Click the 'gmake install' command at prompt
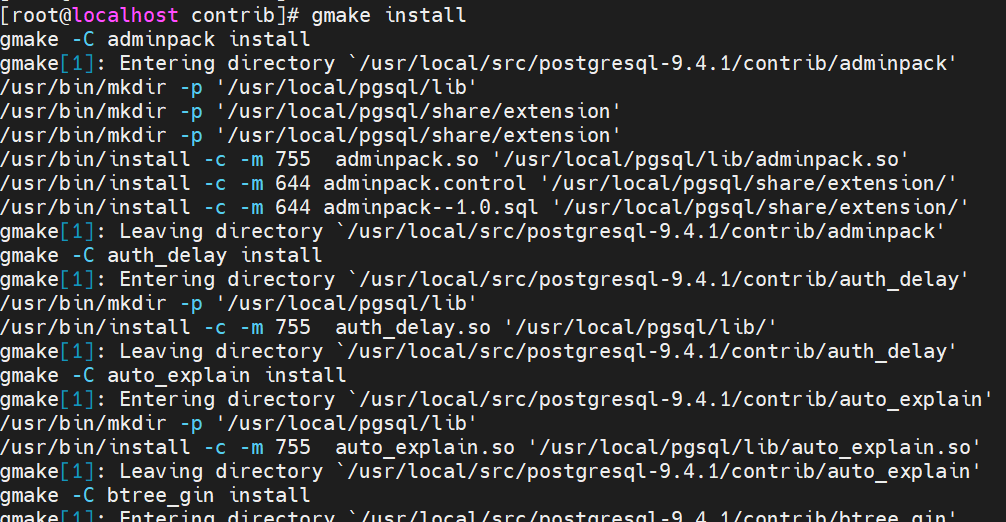Image resolution: width=1006 pixels, height=522 pixels. point(389,15)
